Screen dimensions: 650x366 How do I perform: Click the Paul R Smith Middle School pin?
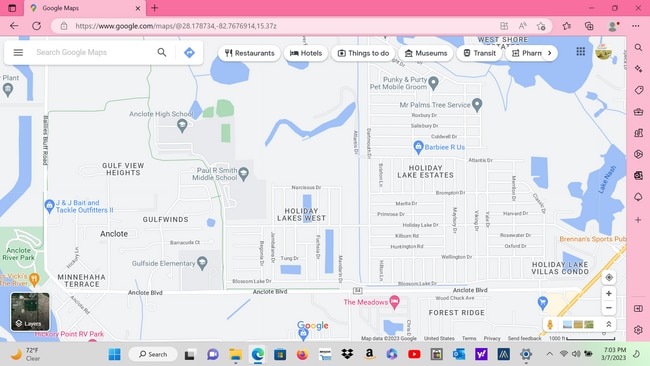[x=244, y=174]
